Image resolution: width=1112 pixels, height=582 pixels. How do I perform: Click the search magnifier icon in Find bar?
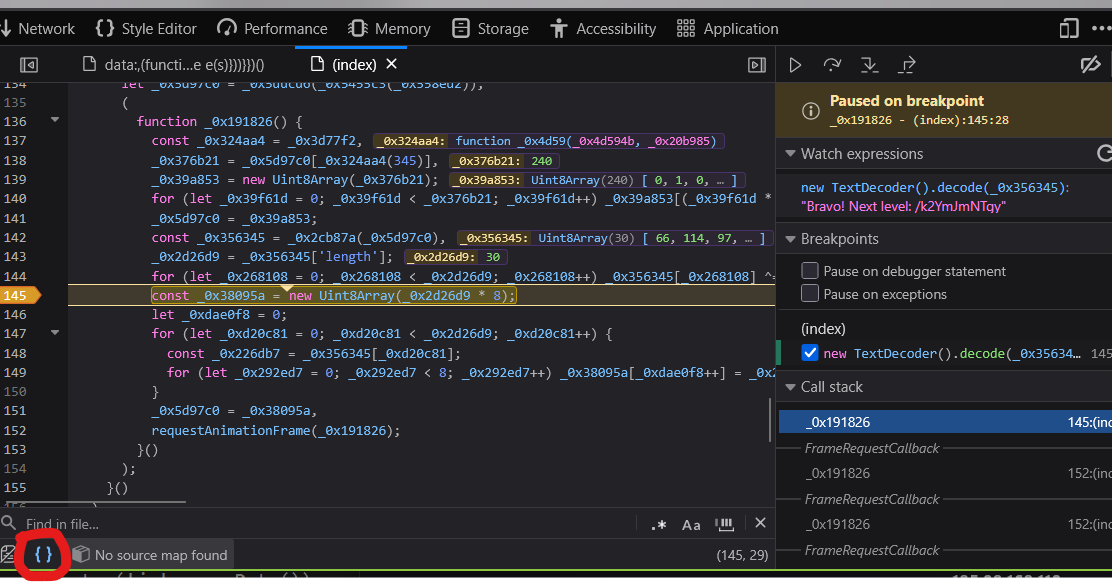point(9,523)
